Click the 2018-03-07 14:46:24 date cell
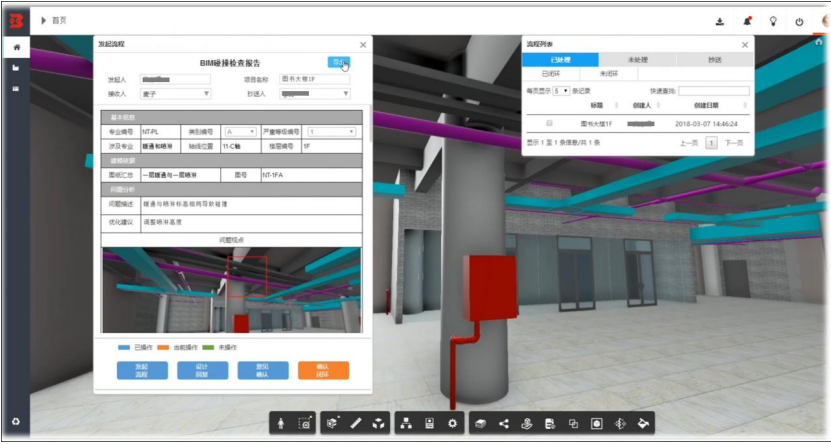 pos(706,123)
